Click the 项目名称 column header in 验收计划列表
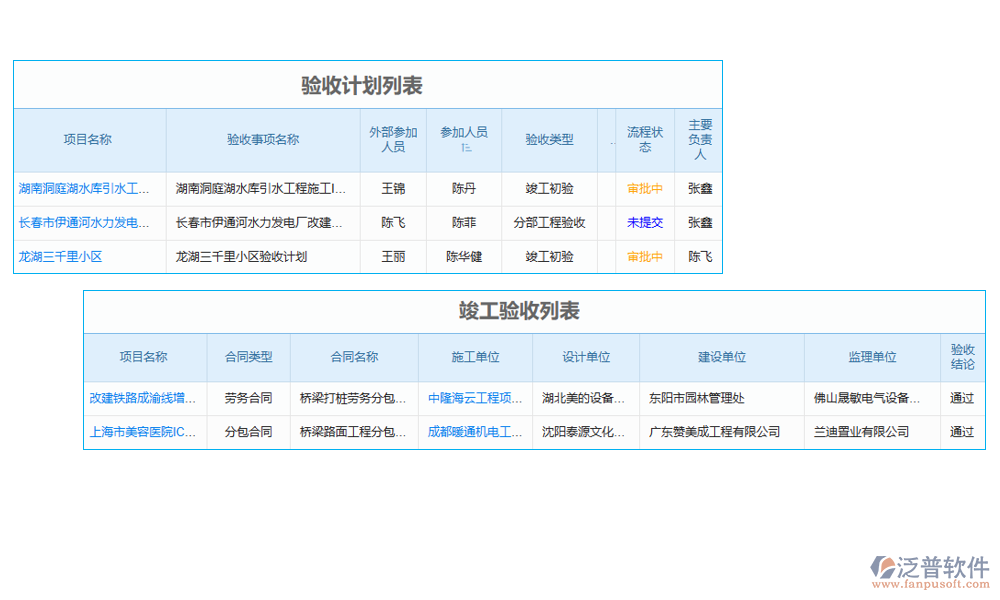 point(89,140)
